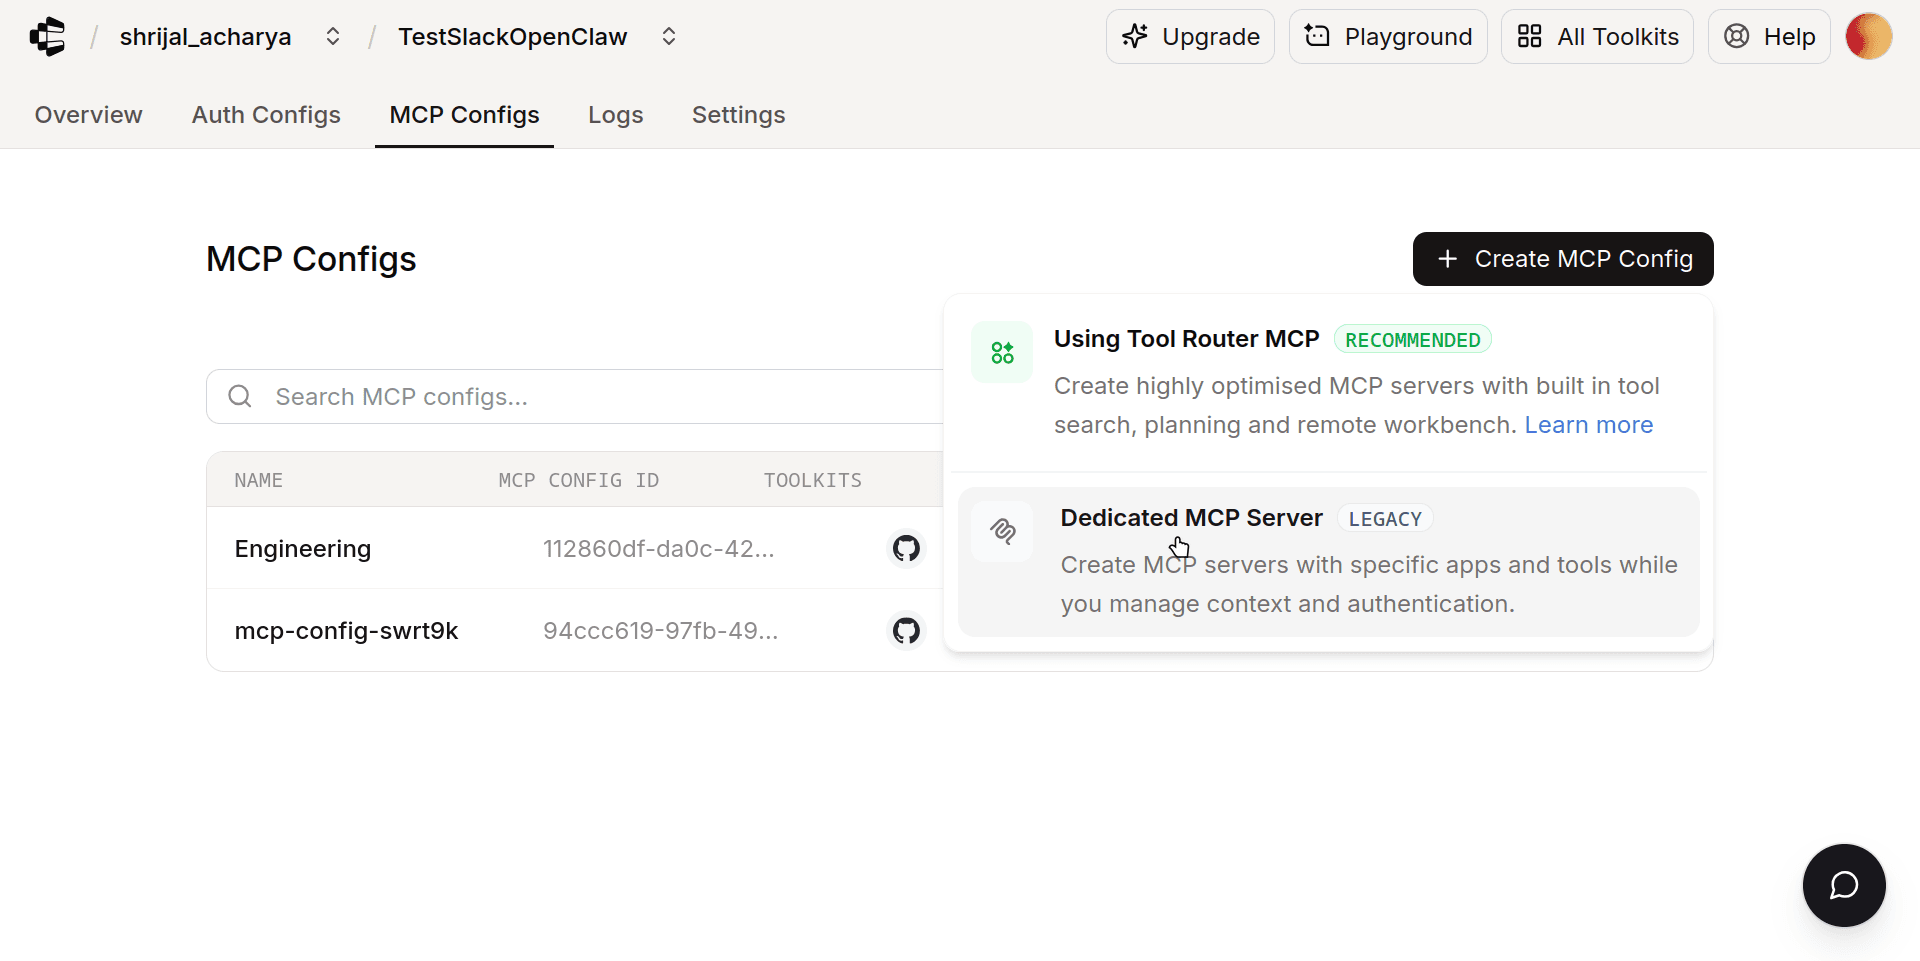
Task: Click the Dedicated MCP Server link icon
Action: pos(1002,531)
